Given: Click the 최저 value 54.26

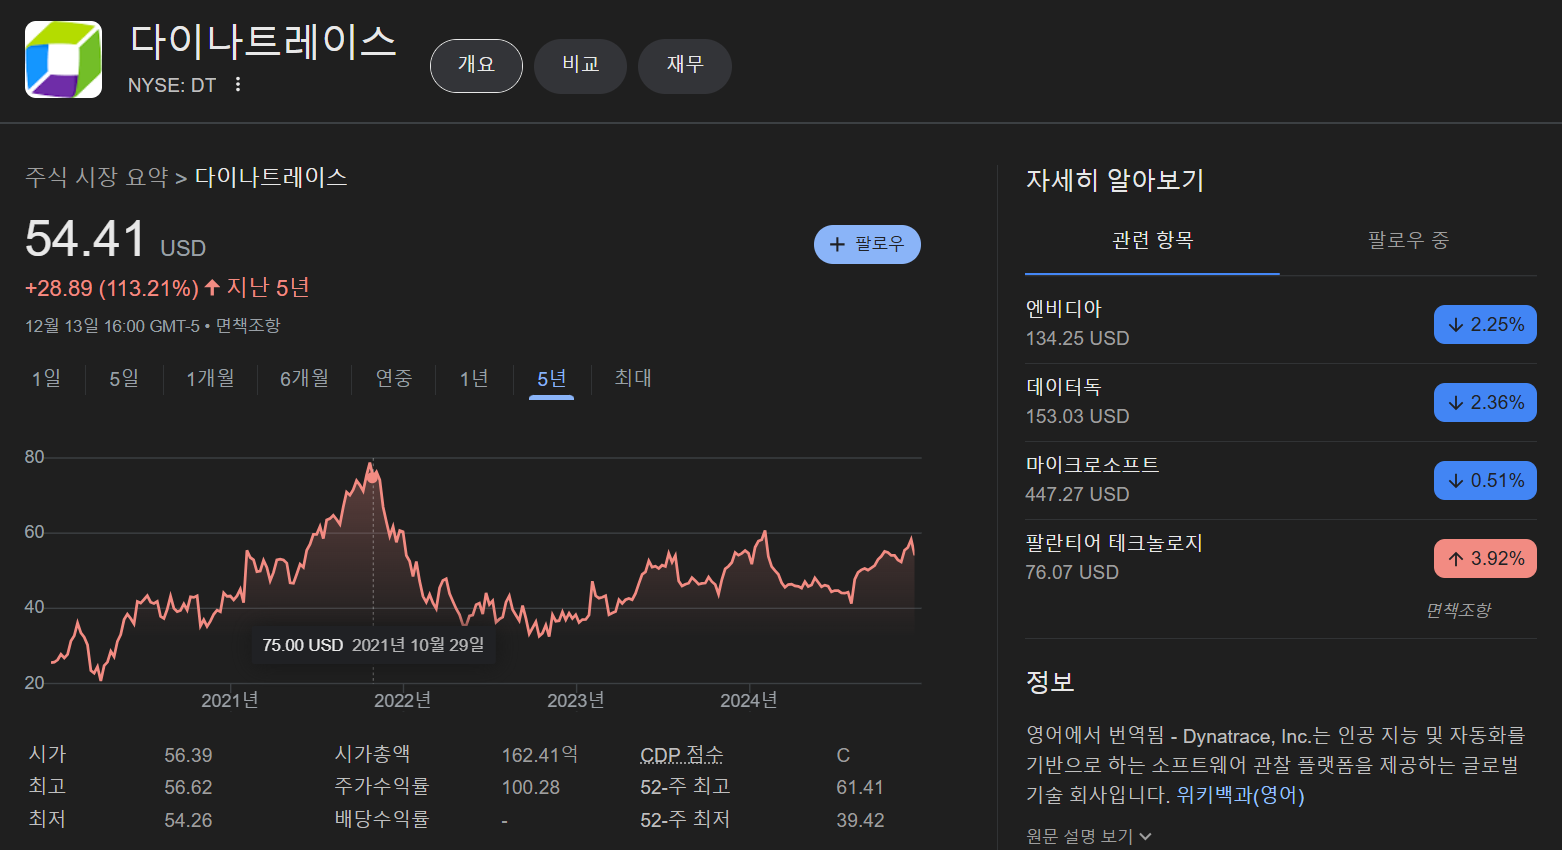Looking at the screenshot, I should click(x=188, y=821).
